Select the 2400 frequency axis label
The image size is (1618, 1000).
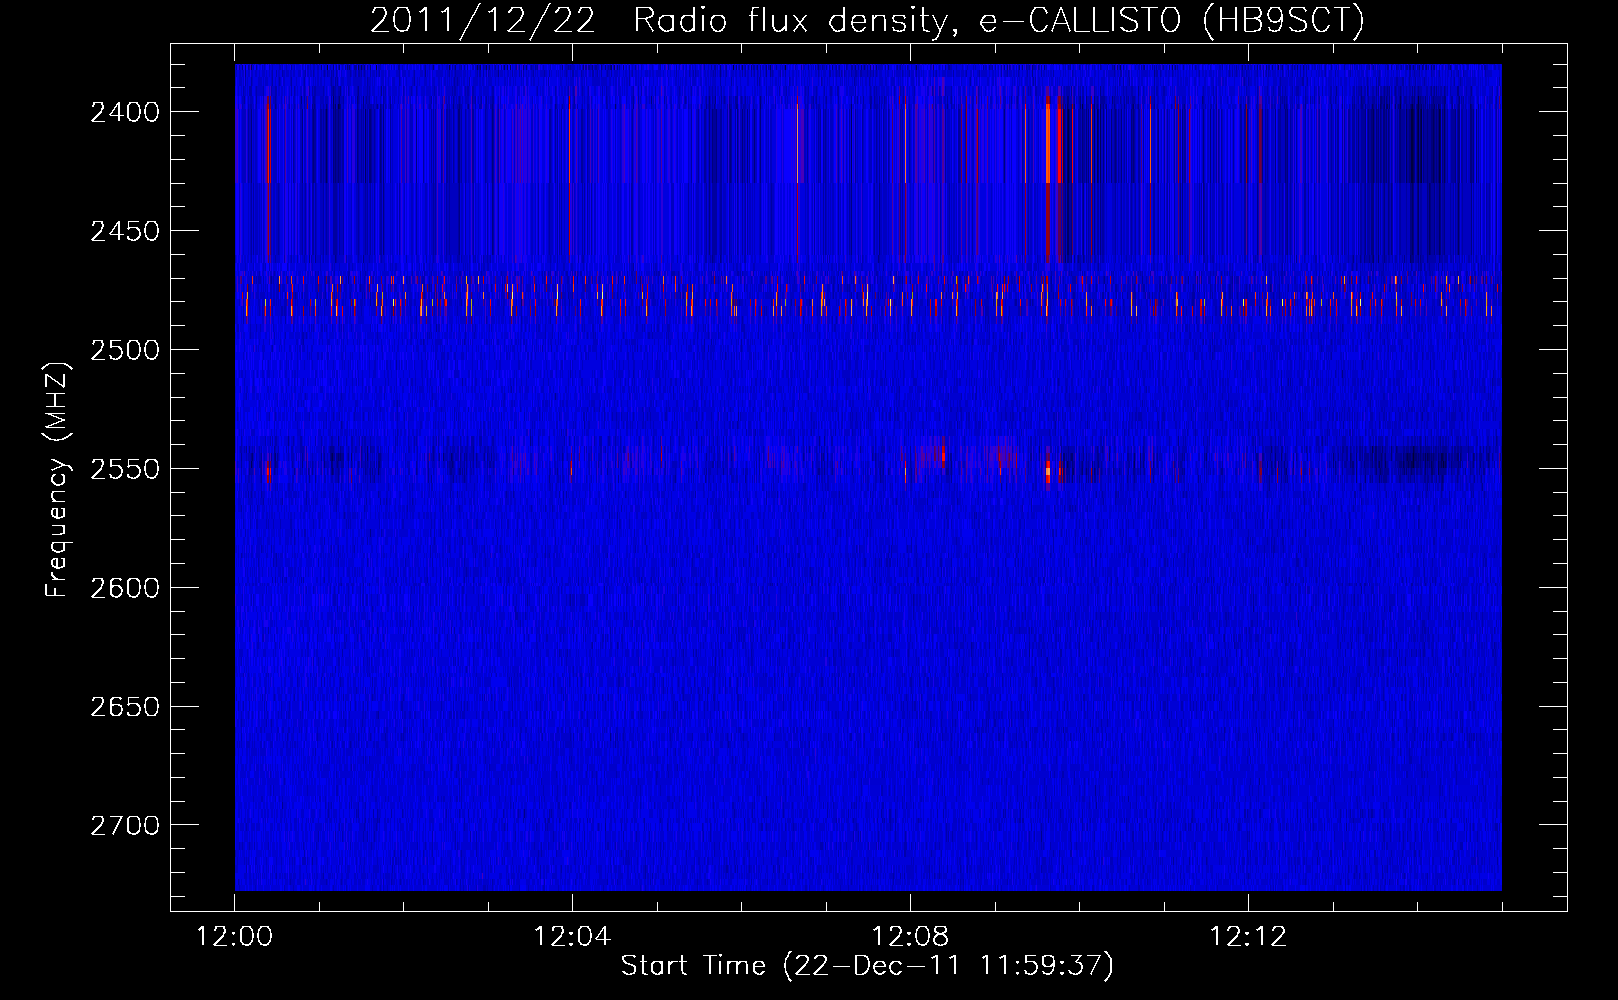pyautogui.click(x=125, y=112)
